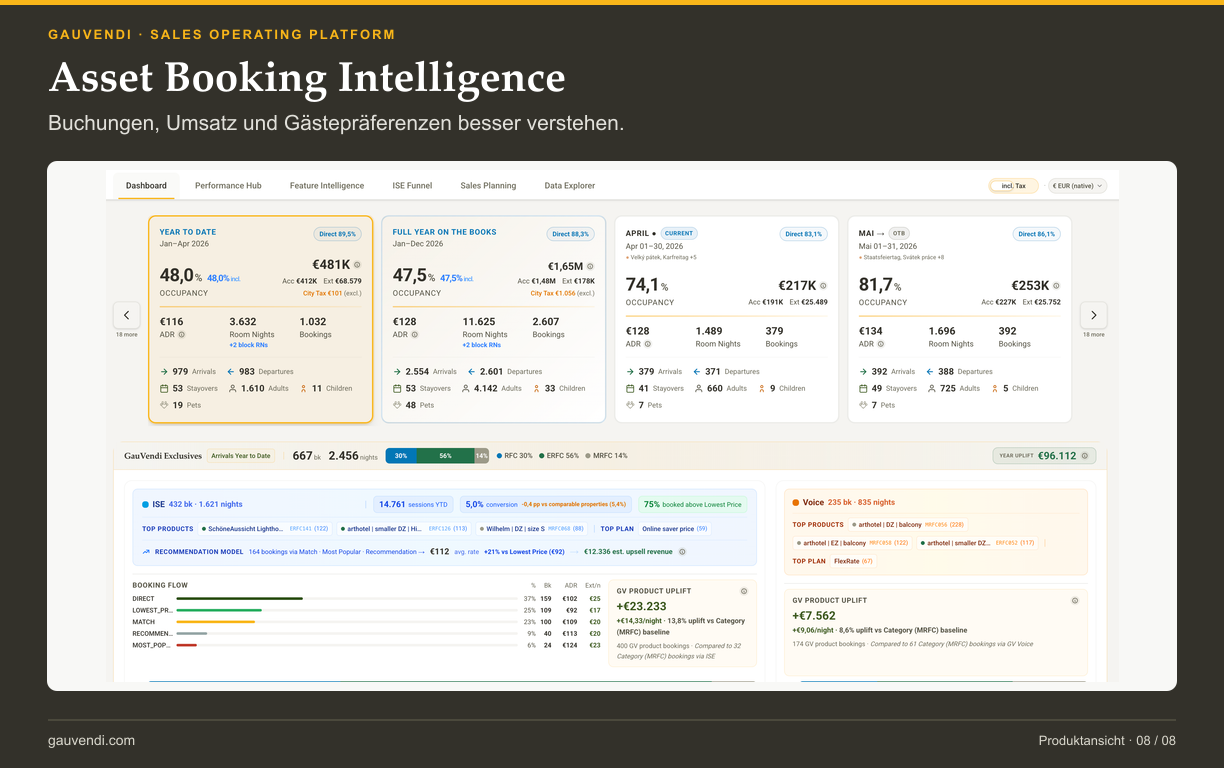
Task: Click pets paw icon next to 19
Action: (164, 405)
